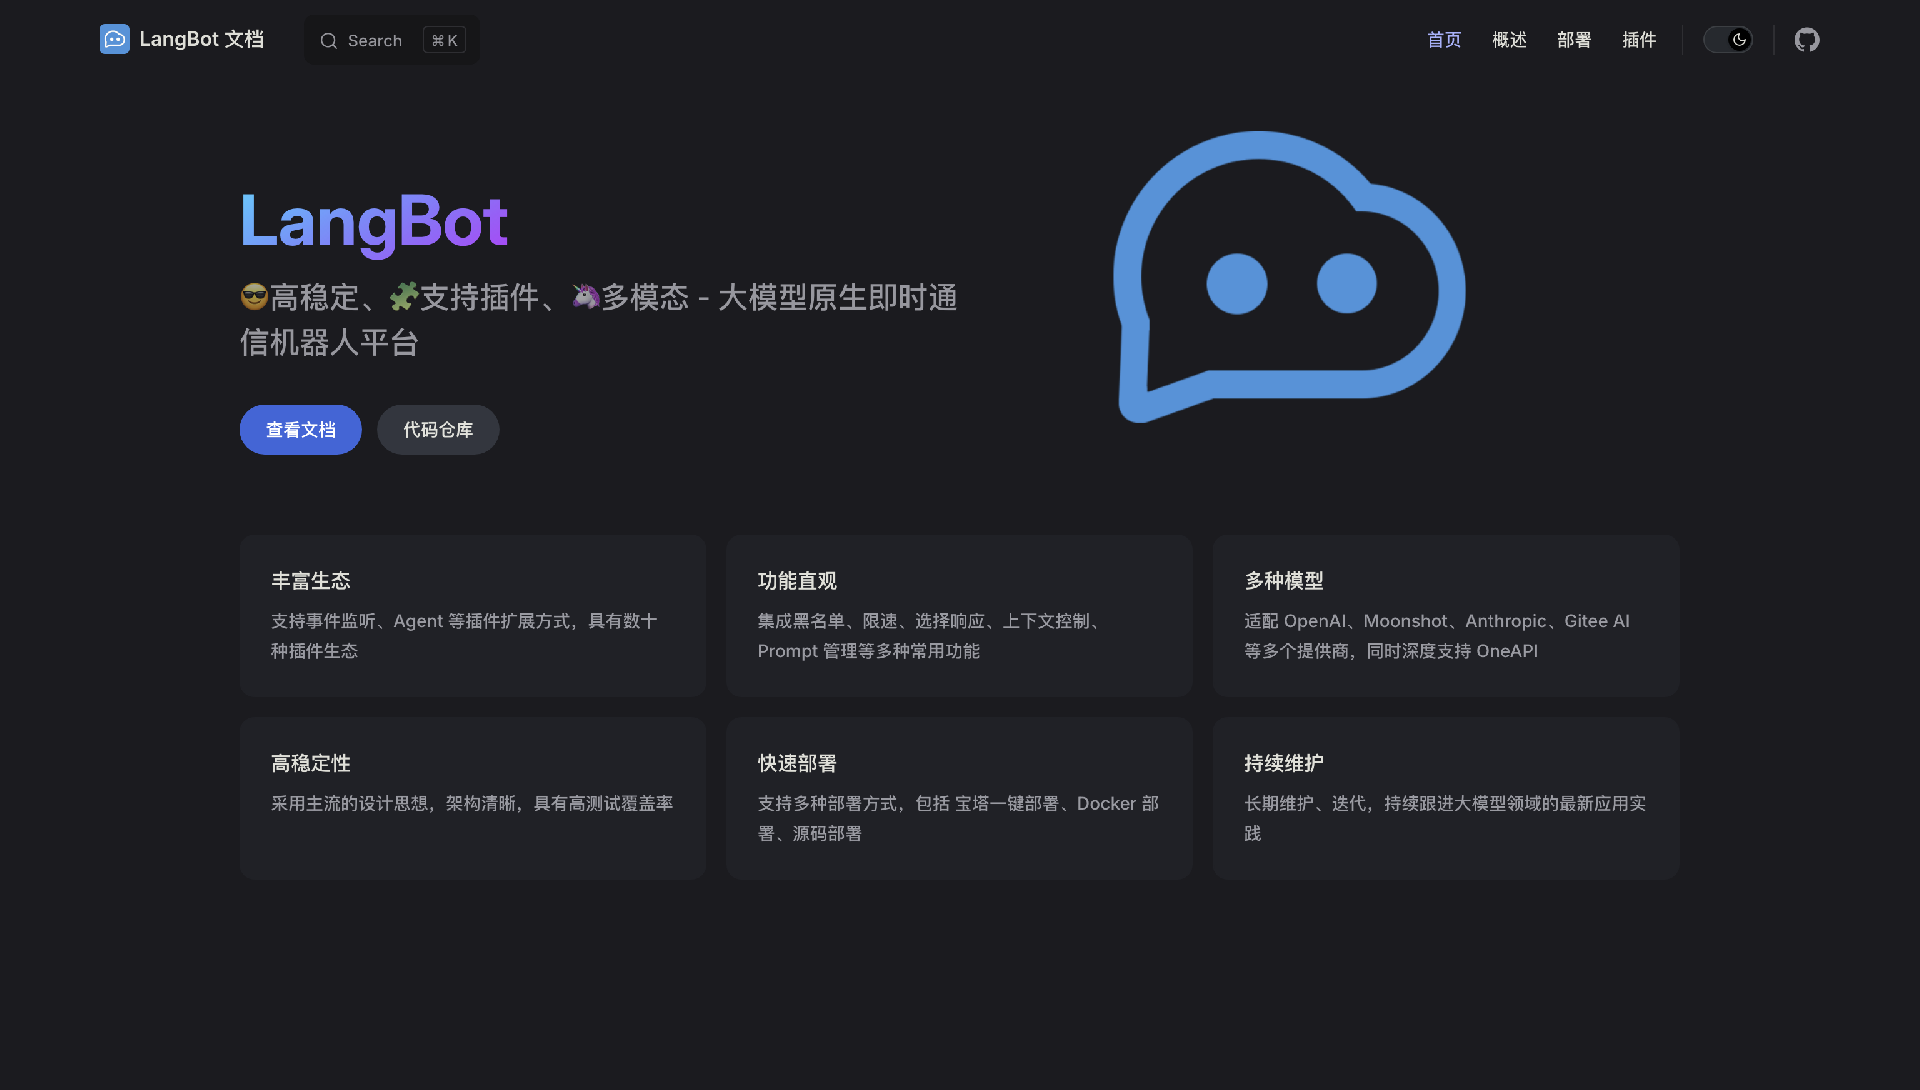Click the search magnifier icon
Screen dimensions: 1920x1090
pyautogui.click(x=328, y=41)
